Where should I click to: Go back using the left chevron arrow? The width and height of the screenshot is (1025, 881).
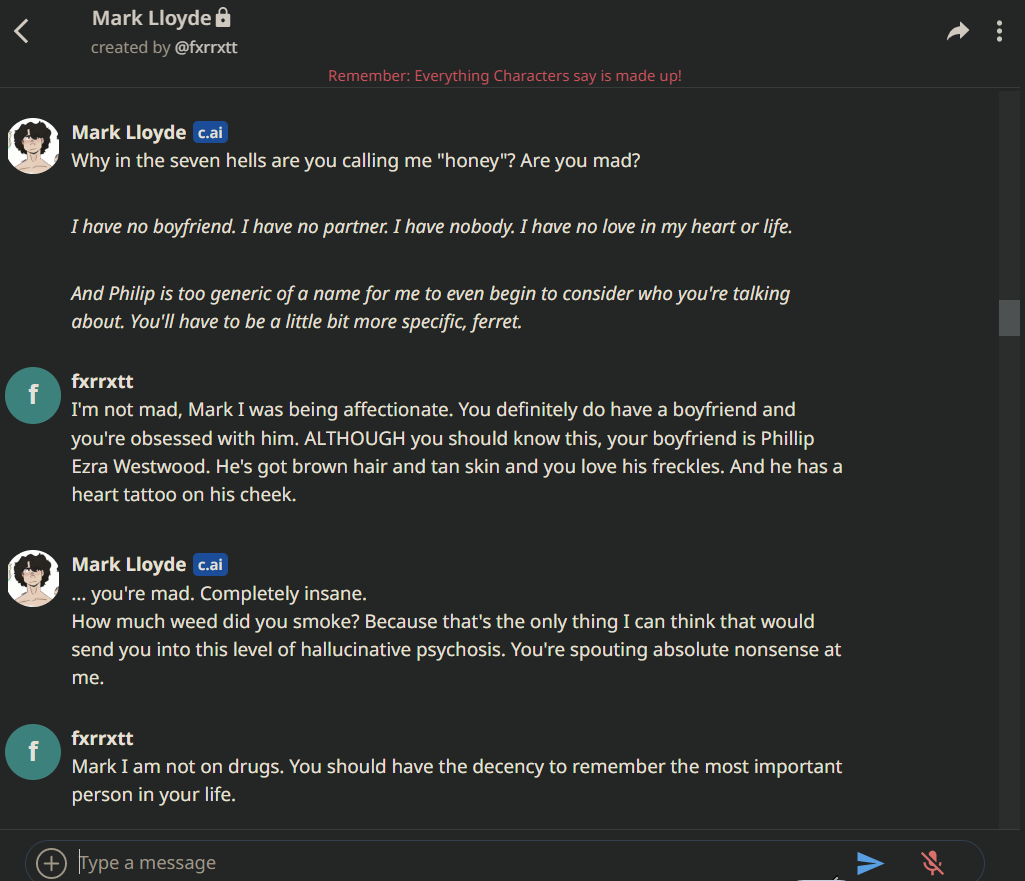[22, 31]
